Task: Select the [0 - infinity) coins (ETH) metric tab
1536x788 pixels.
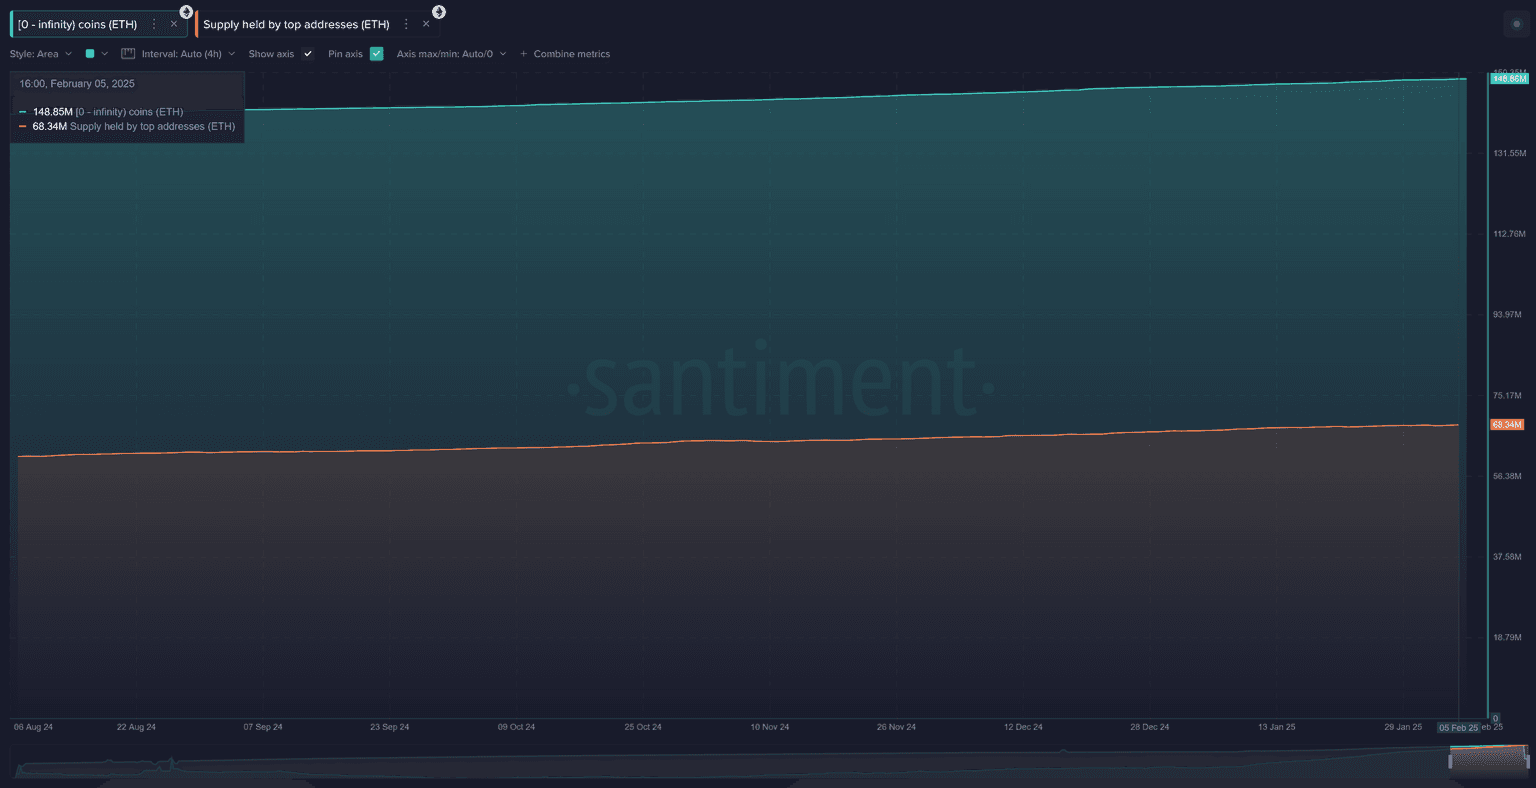Action: (x=78, y=24)
